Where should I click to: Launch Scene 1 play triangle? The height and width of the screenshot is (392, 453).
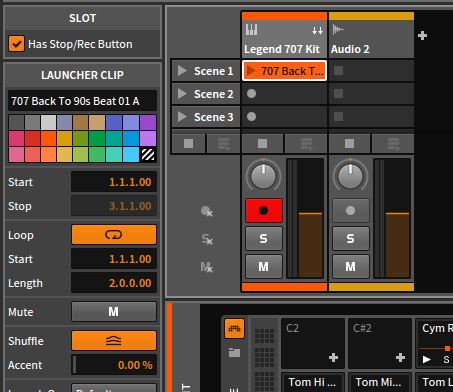click(x=182, y=71)
